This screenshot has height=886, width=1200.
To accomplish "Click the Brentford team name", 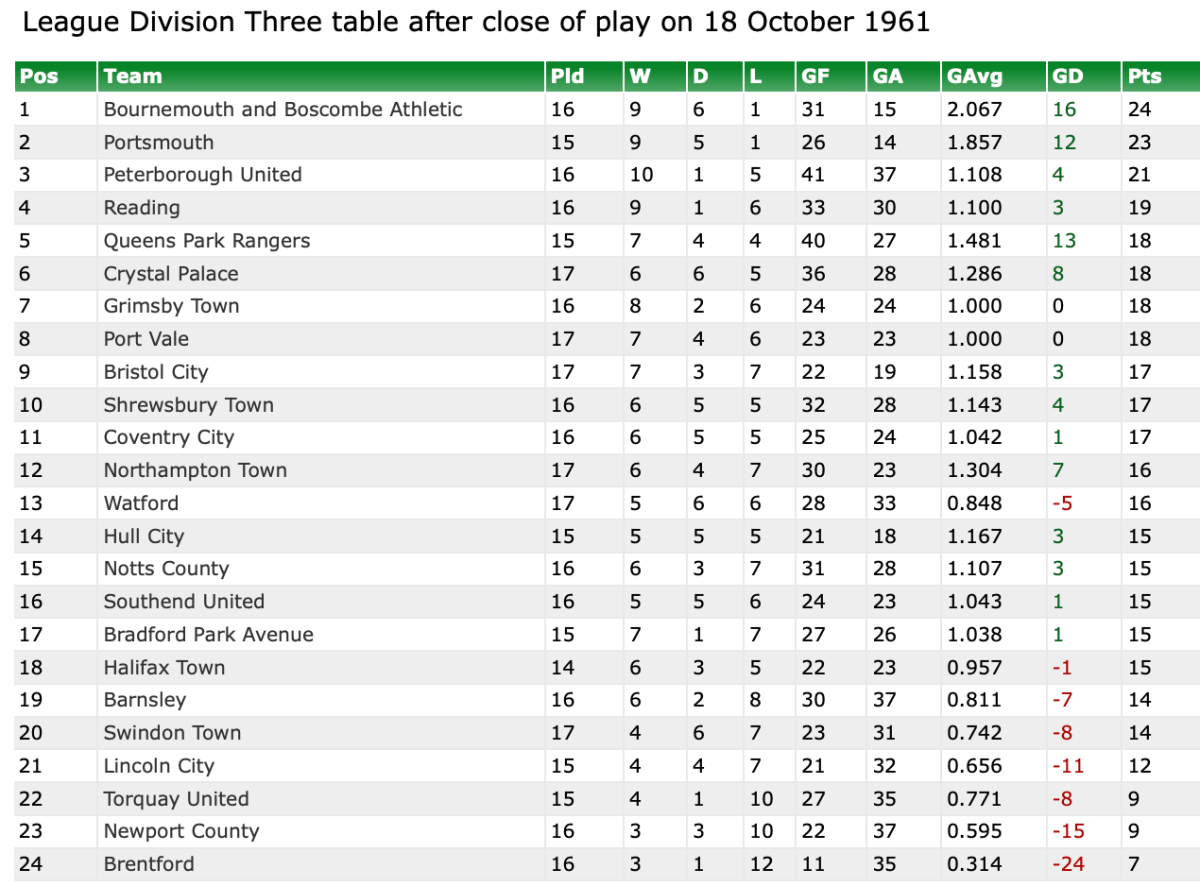I will [x=149, y=864].
